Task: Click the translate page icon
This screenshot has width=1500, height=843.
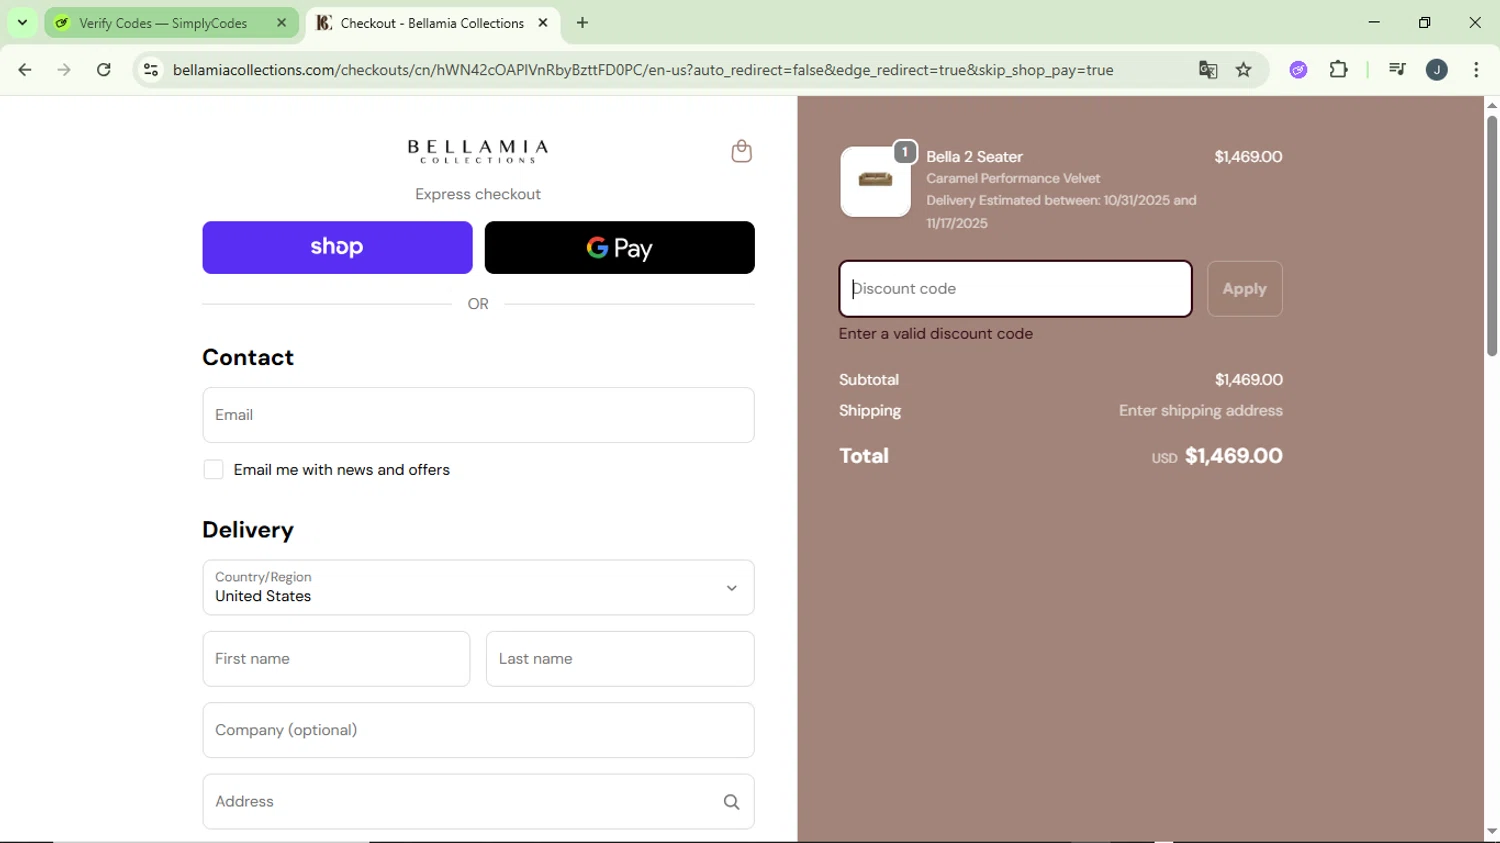Action: 1208,70
